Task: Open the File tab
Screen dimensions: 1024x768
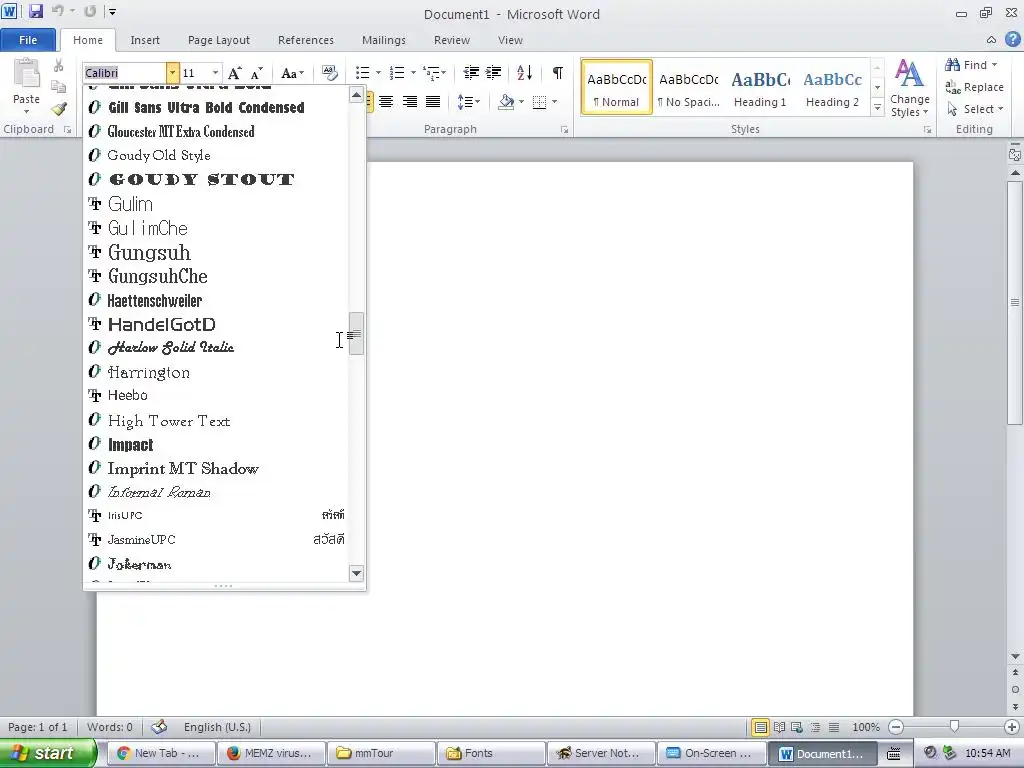Action: tap(28, 40)
